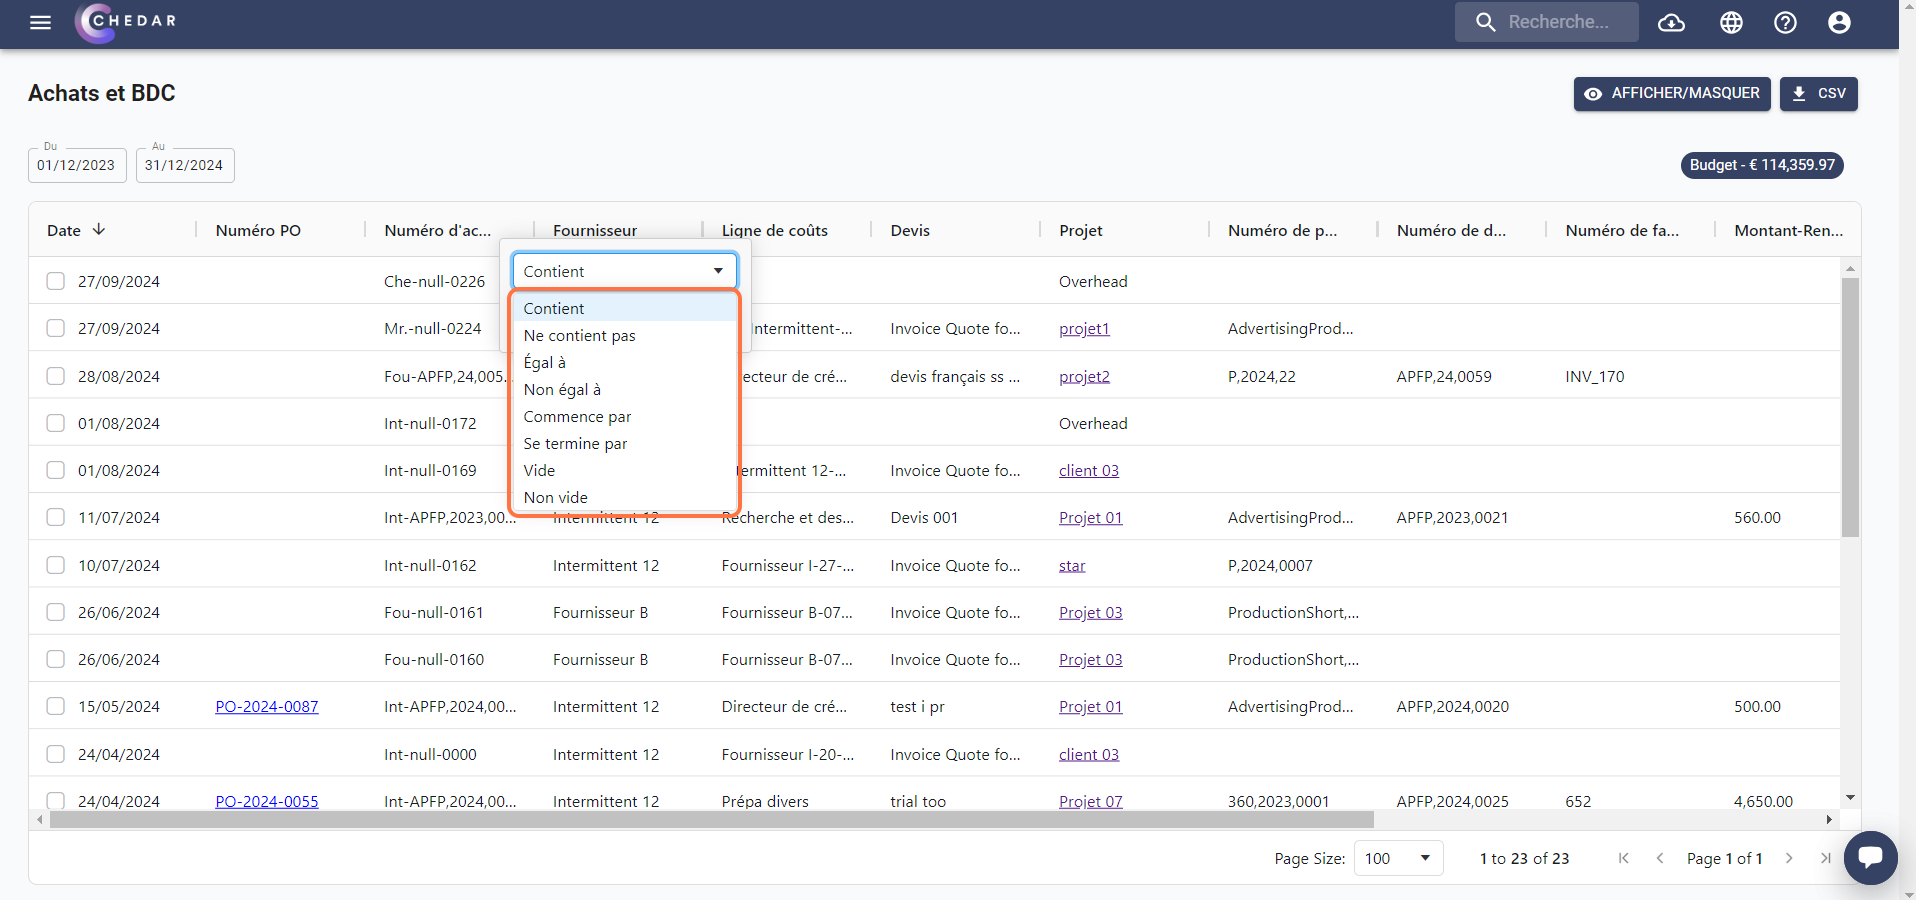
Task: Check the Fou-null-0161 row checkbox
Action: click(56, 612)
